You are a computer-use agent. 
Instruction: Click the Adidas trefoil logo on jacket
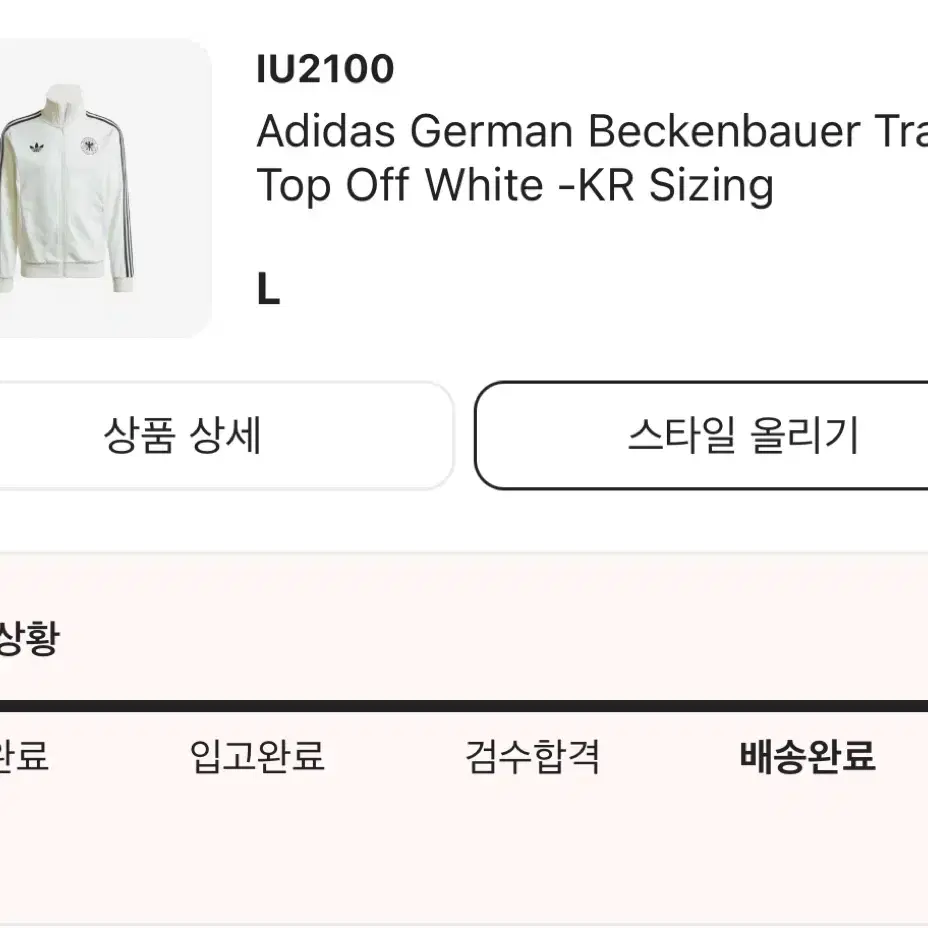click(x=37, y=147)
